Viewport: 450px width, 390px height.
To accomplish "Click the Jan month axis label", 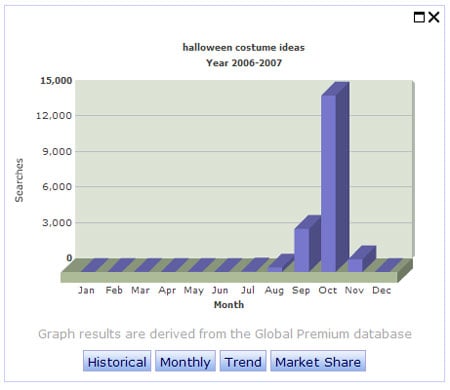I will (x=86, y=290).
